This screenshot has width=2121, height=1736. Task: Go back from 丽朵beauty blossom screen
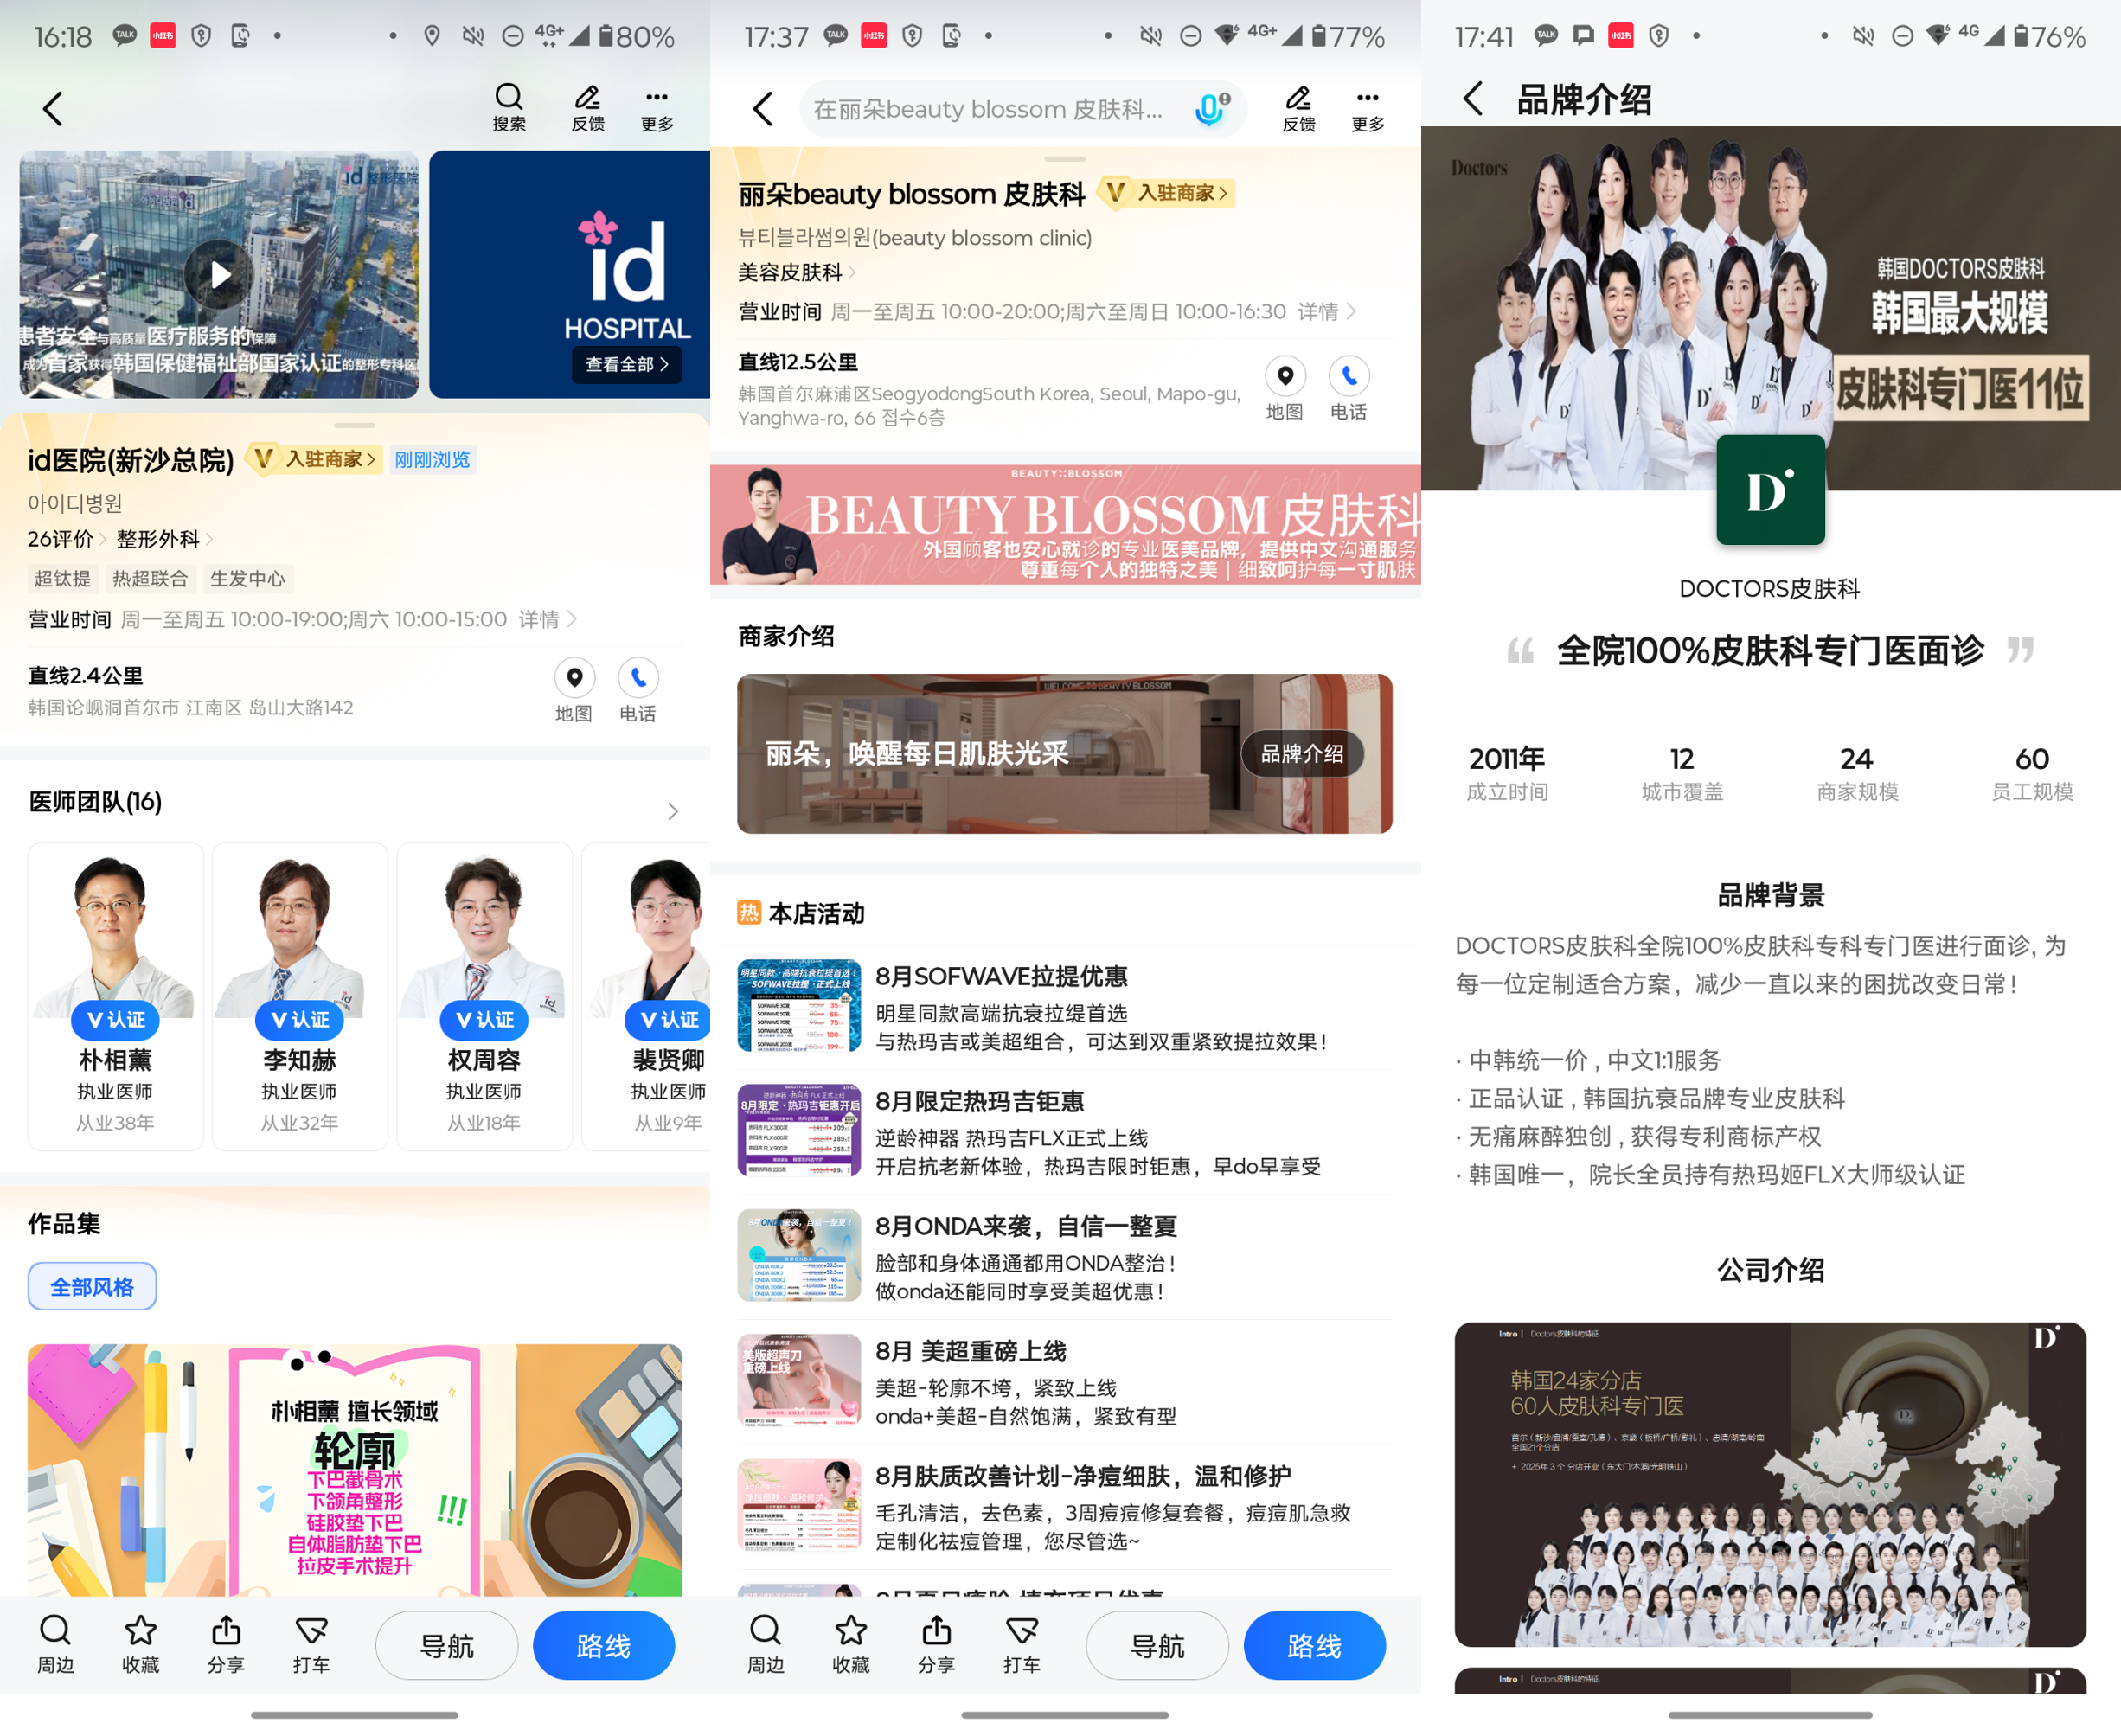(x=763, y=108)
